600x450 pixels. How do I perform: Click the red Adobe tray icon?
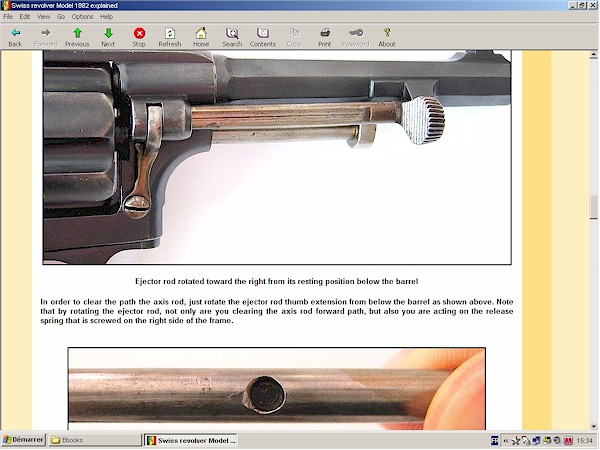[x=568, y=441]
